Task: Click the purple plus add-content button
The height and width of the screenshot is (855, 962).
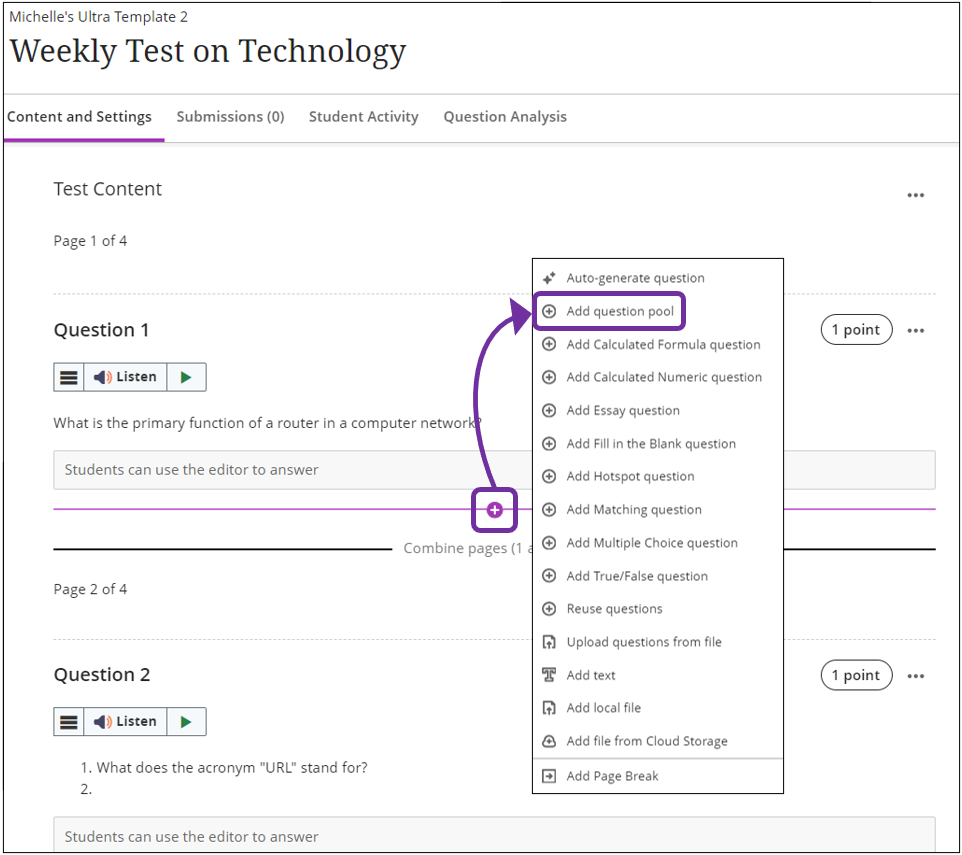Action: [494, 510]
